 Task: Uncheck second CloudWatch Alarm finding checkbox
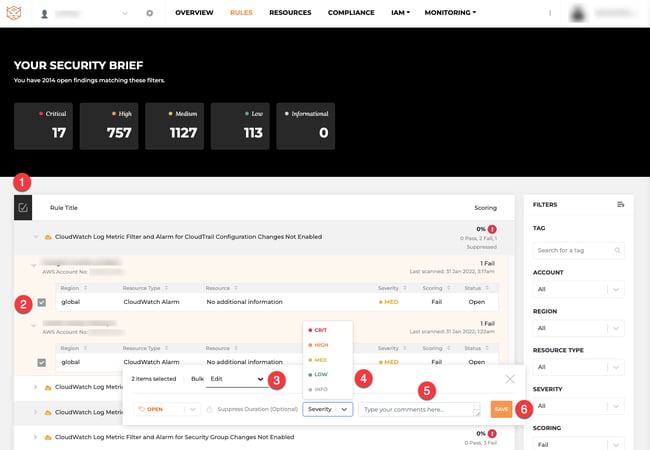[x=41, y=363]
